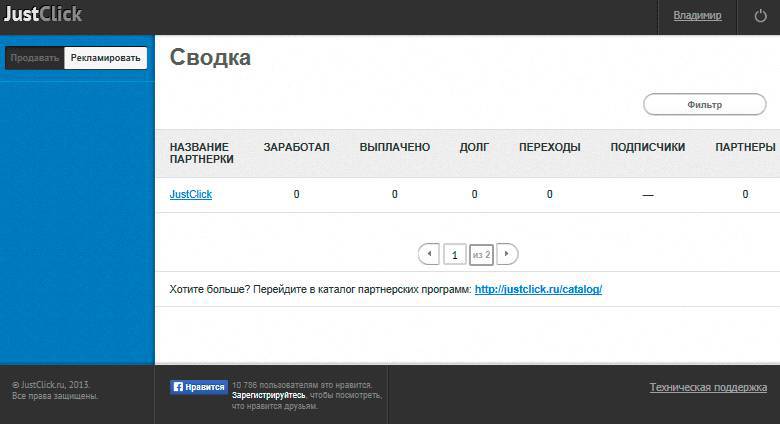Click НАЗВАНИЕ ПАРТНЕРКИ column header
The image size is (780, 424).
click(201, 153)
